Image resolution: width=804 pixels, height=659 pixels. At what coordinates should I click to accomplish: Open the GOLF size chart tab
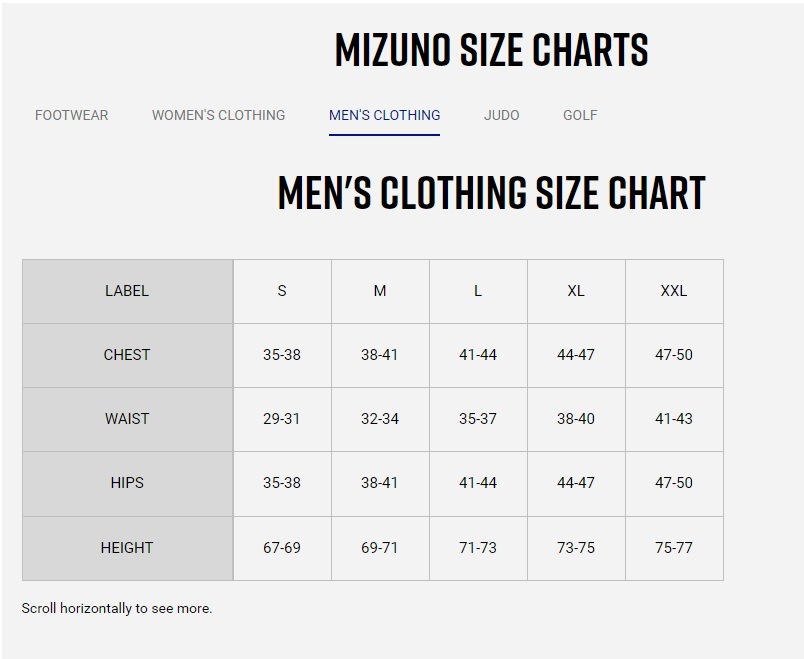click(578, 115)
